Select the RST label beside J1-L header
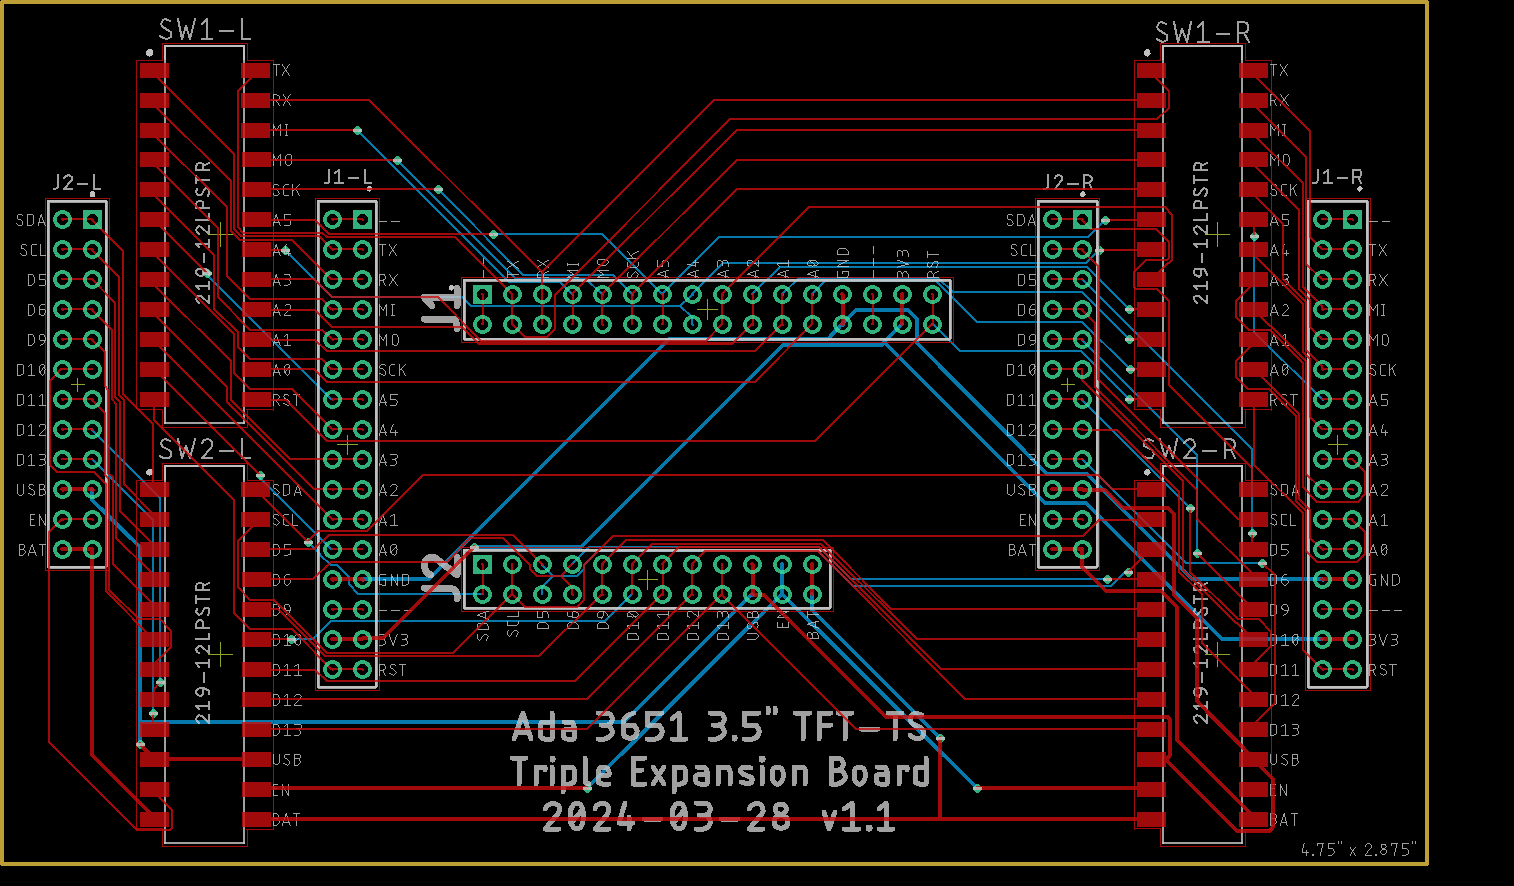Viewport: 1514px width, 886px height. pyautogui.click(x=393, y=670)
